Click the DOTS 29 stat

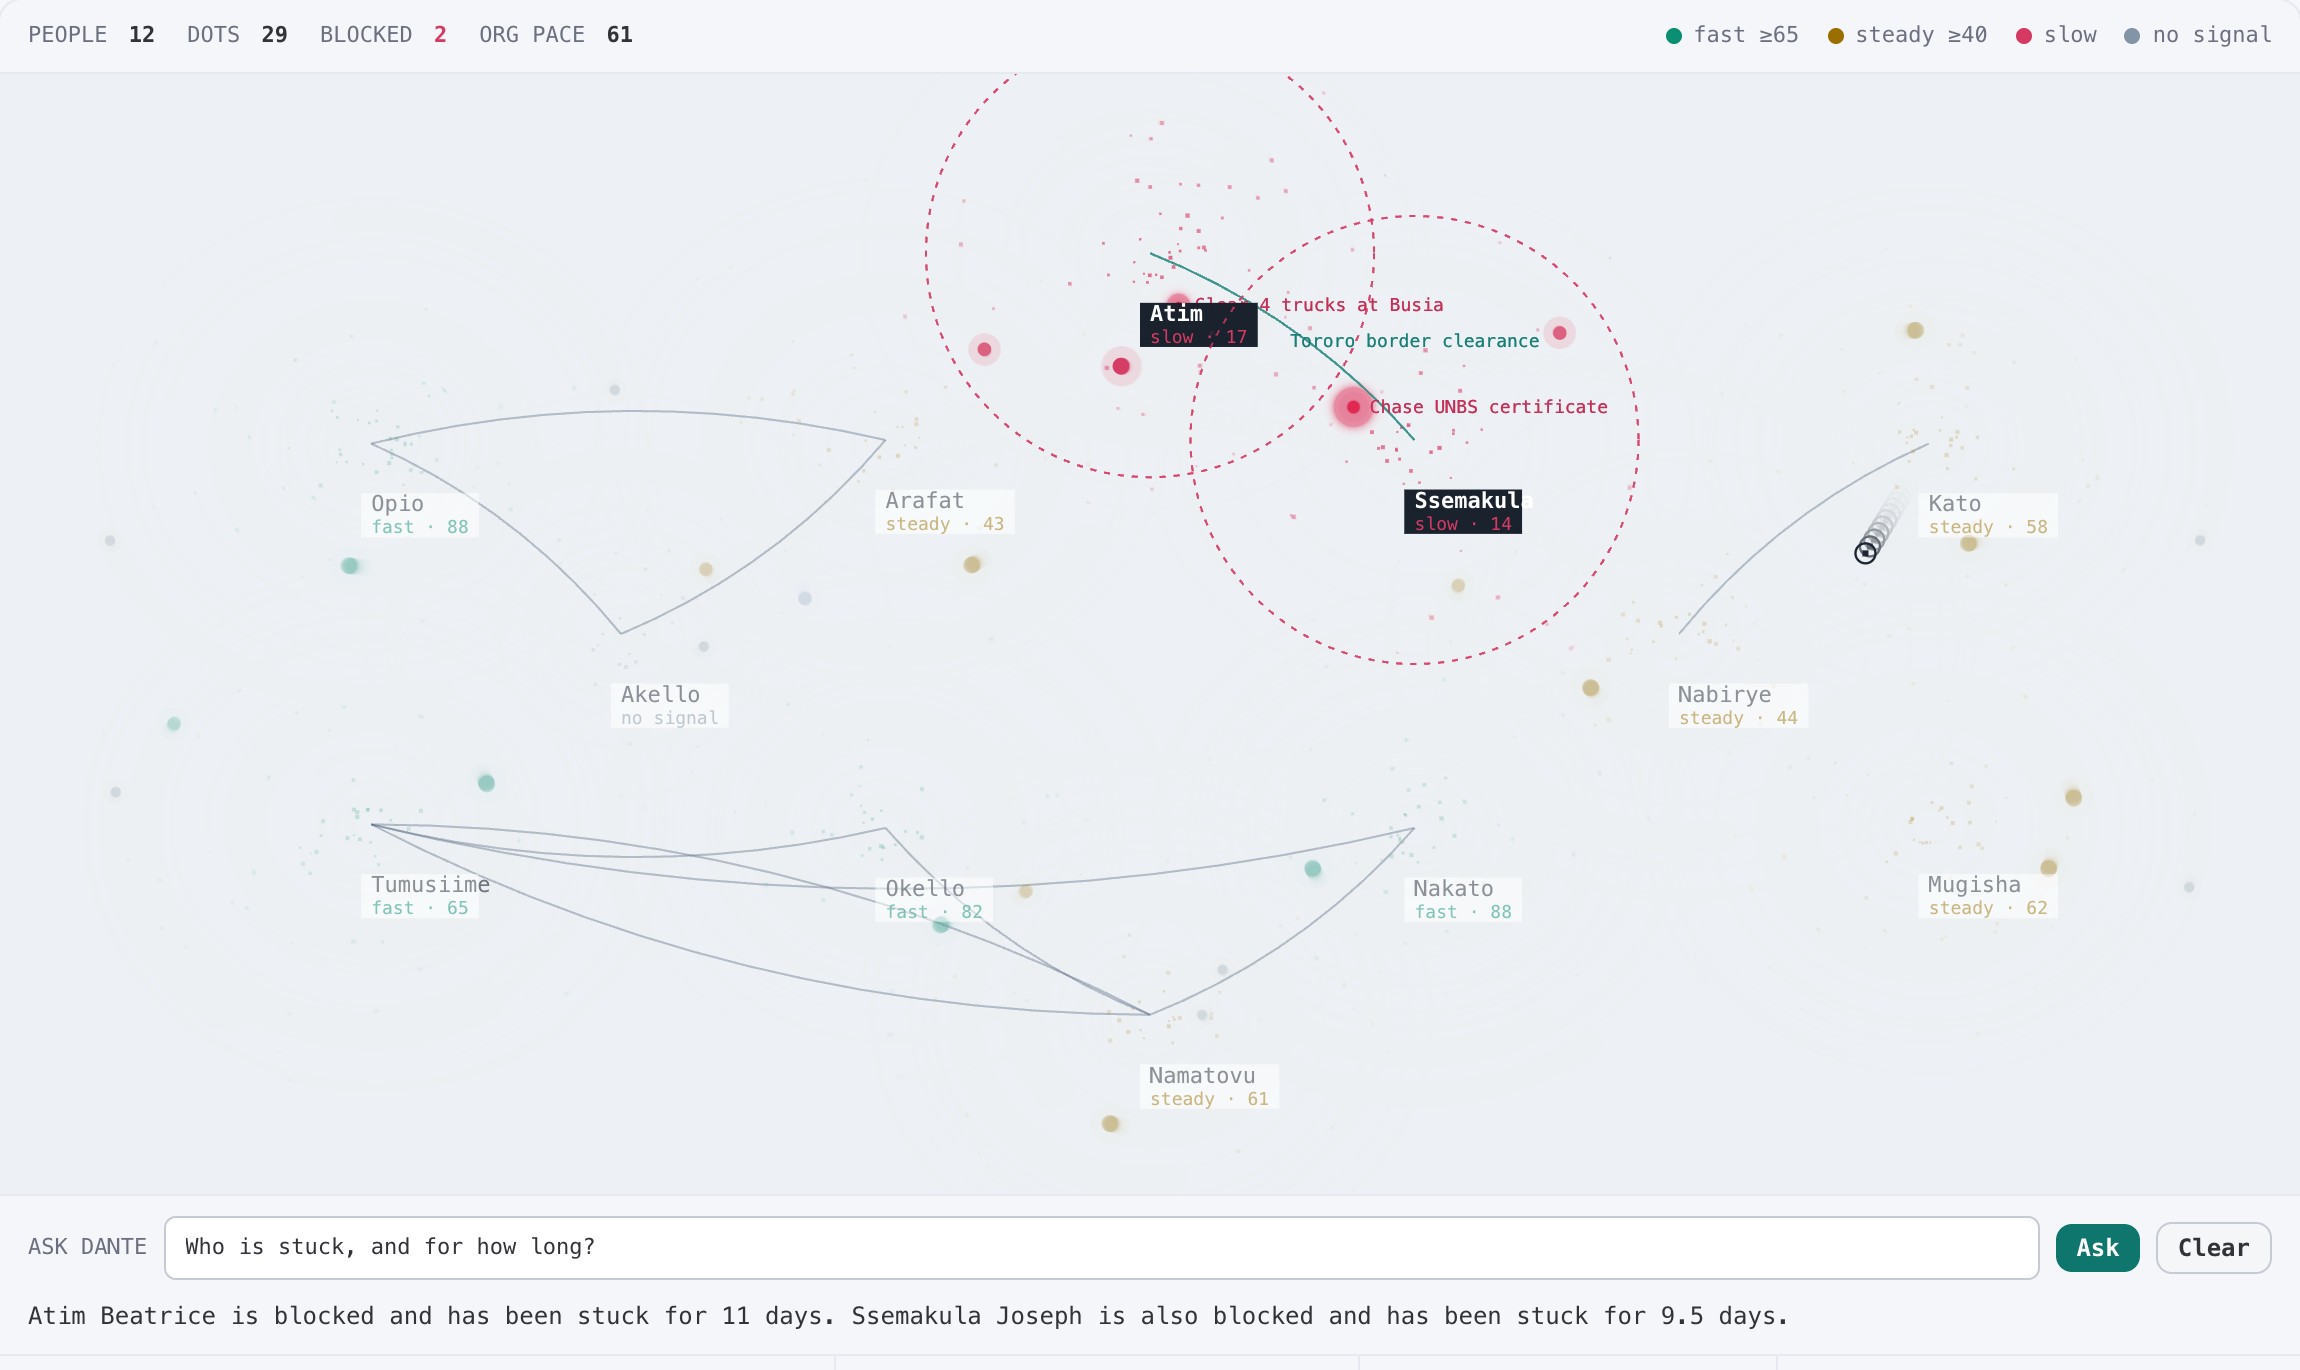coord(237,35)
